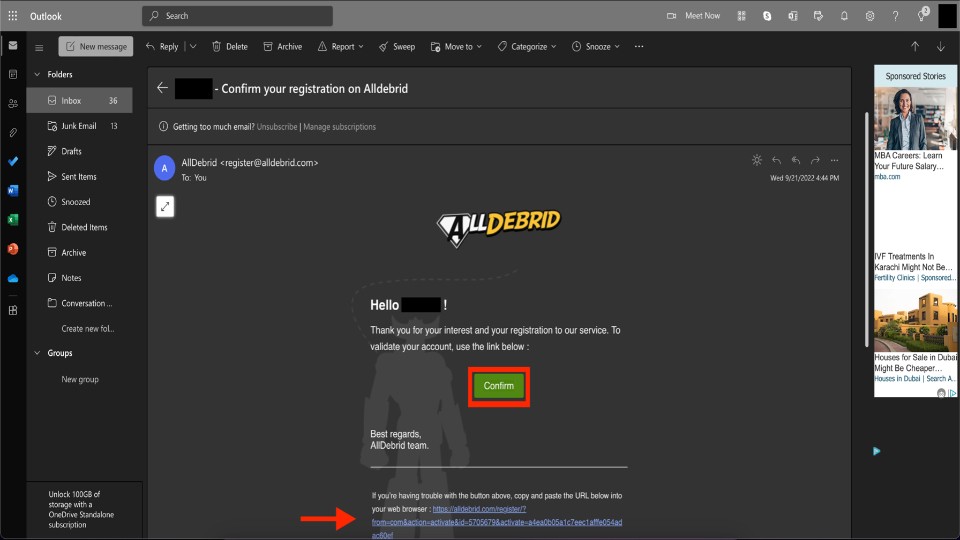Open Calendar in the left app rail
Screen dimensions: 960x540
click(x=13, y=74)
